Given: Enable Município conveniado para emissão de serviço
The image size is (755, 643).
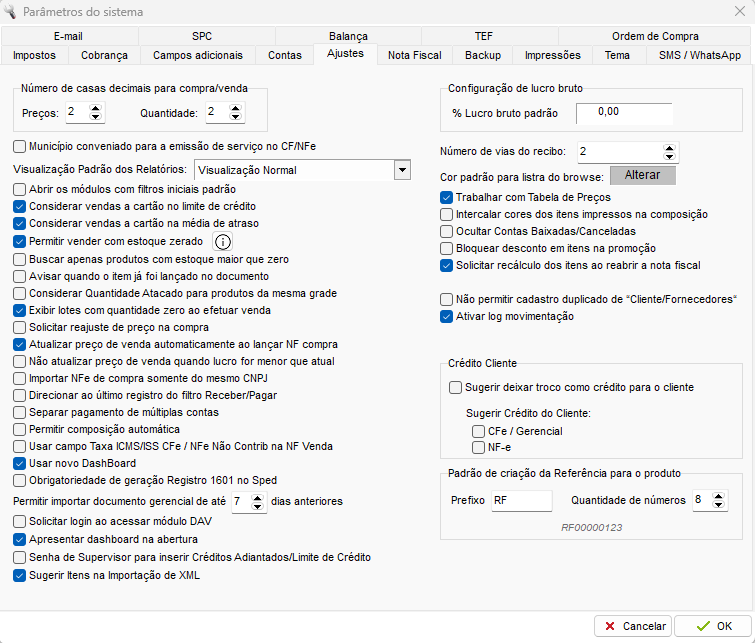Looking at the screenshot, I should pos(19,146).
